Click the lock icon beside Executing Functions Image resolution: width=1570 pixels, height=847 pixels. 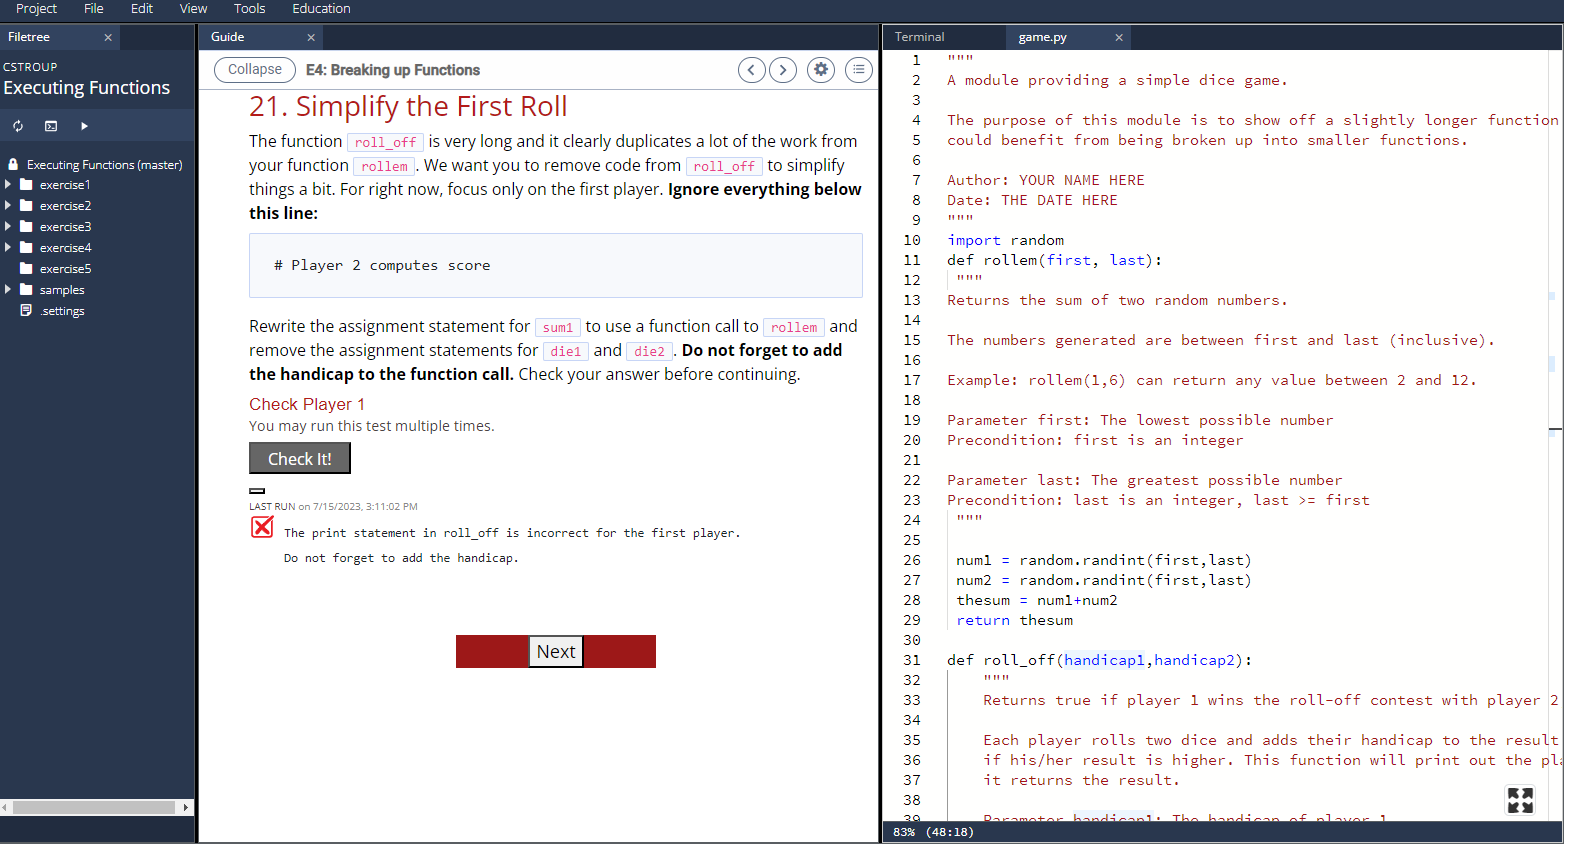pos(13,164)
